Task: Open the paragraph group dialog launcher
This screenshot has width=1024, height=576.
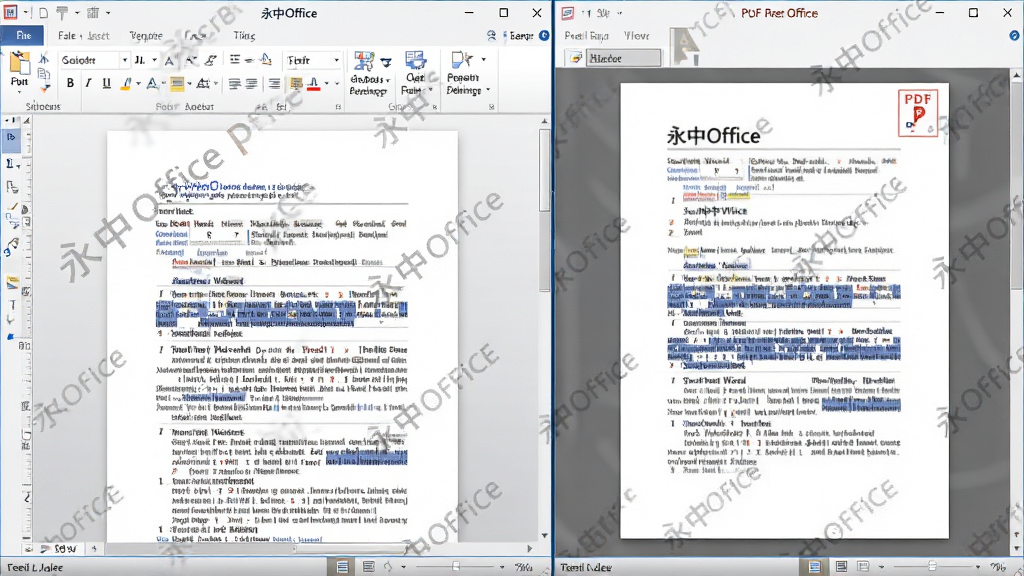Action: [338, 106]
